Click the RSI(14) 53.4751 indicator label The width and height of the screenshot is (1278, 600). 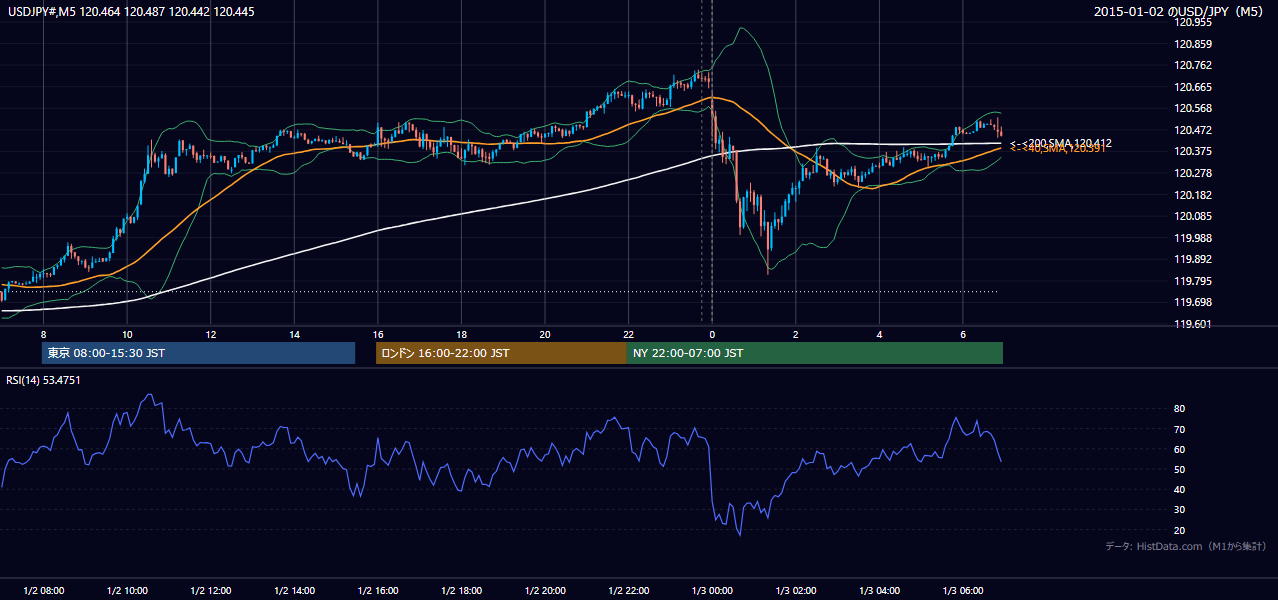coord(44,380)
